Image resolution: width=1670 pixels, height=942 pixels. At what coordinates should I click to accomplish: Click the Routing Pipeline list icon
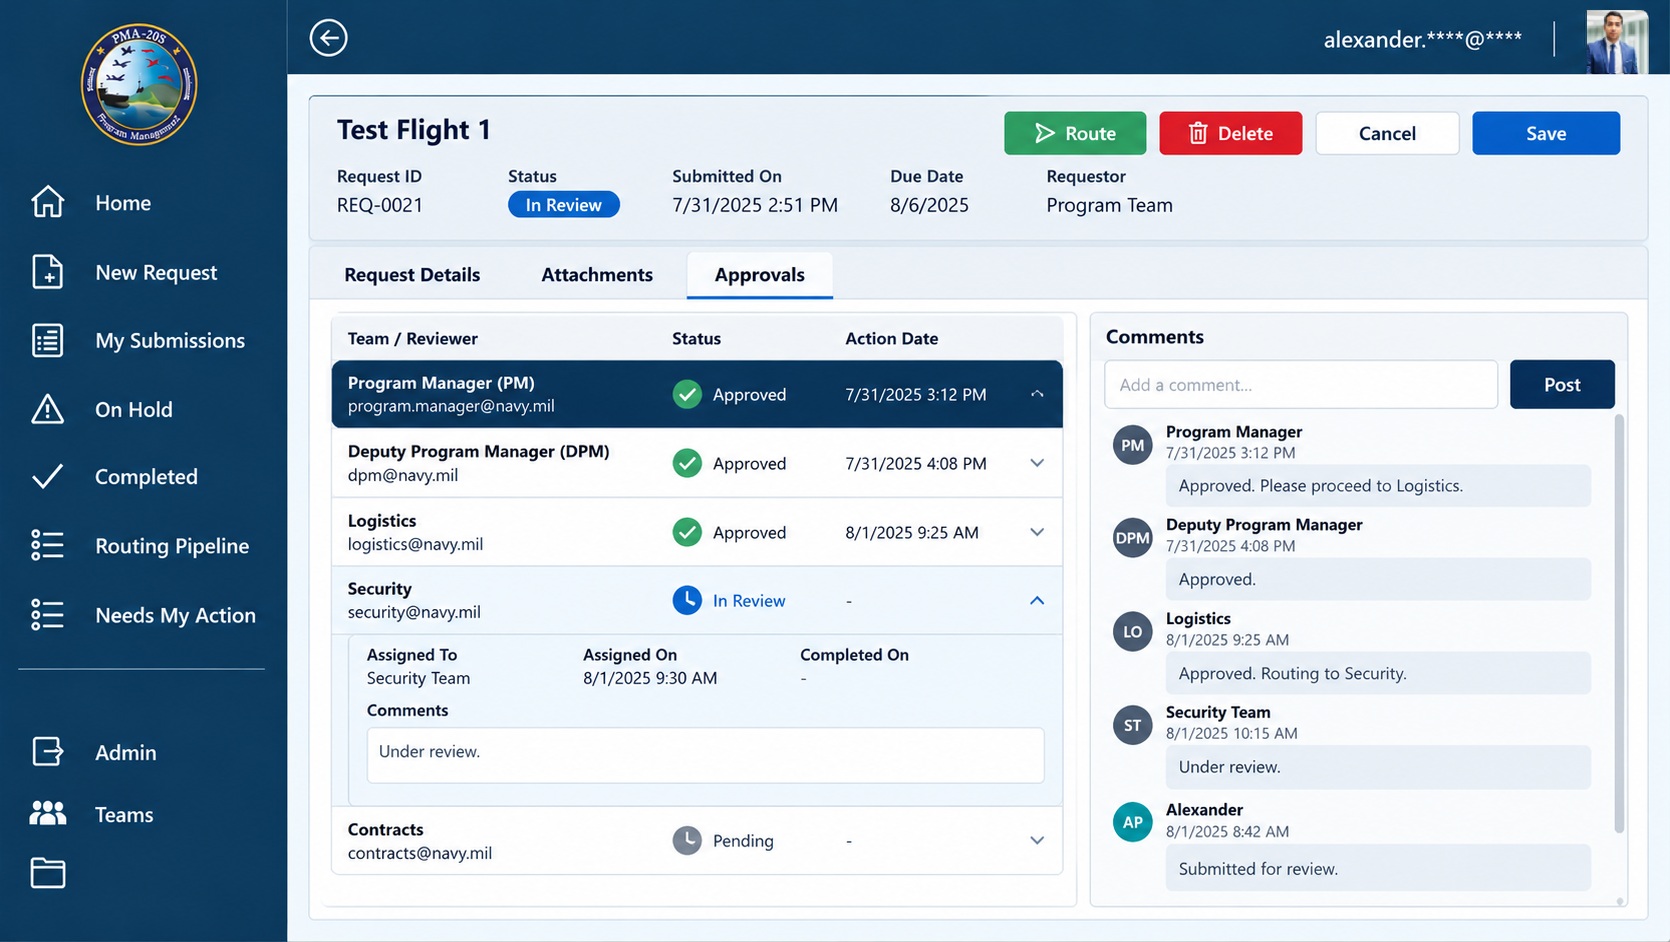[47, 545]
